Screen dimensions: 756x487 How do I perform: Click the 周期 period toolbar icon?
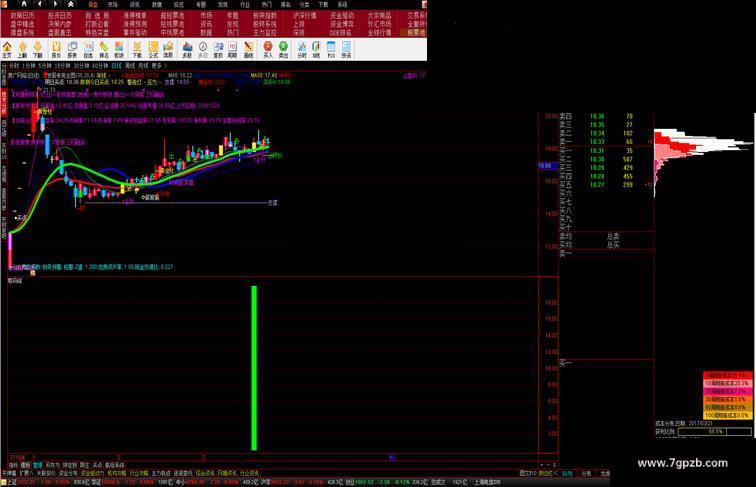tap(232, 50)
